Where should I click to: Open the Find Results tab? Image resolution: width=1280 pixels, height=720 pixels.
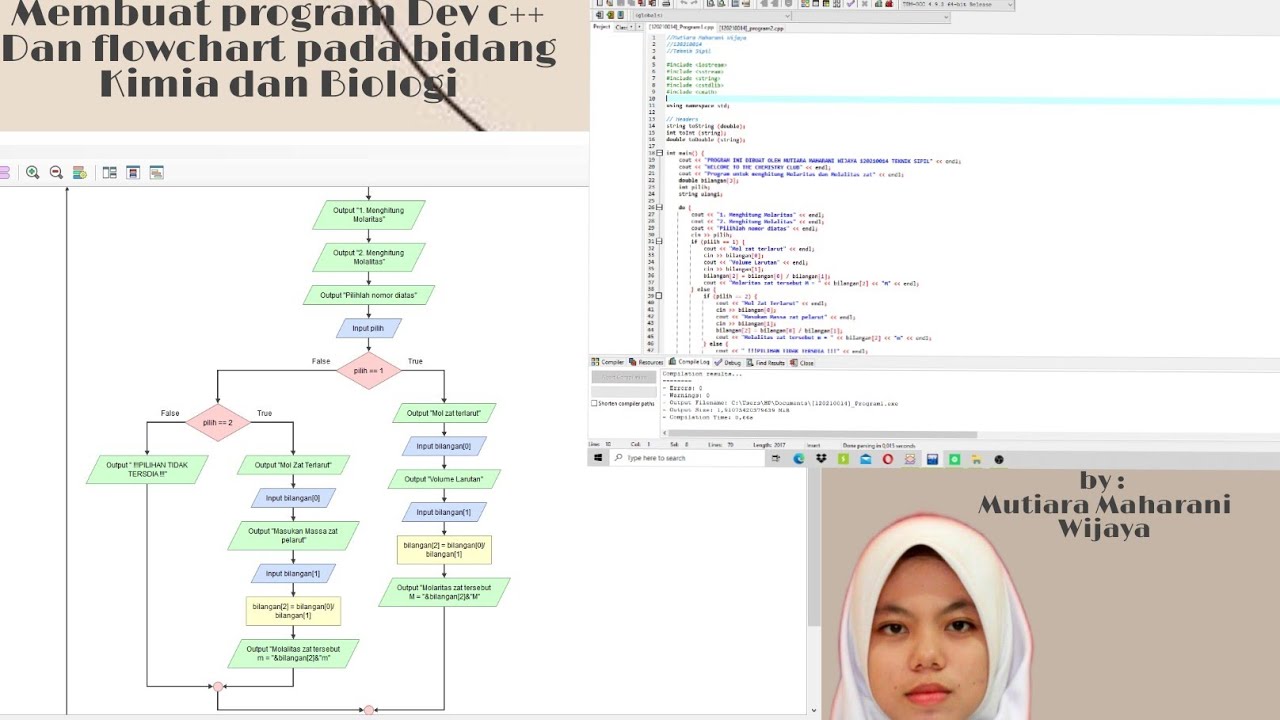tap(766, 362)
